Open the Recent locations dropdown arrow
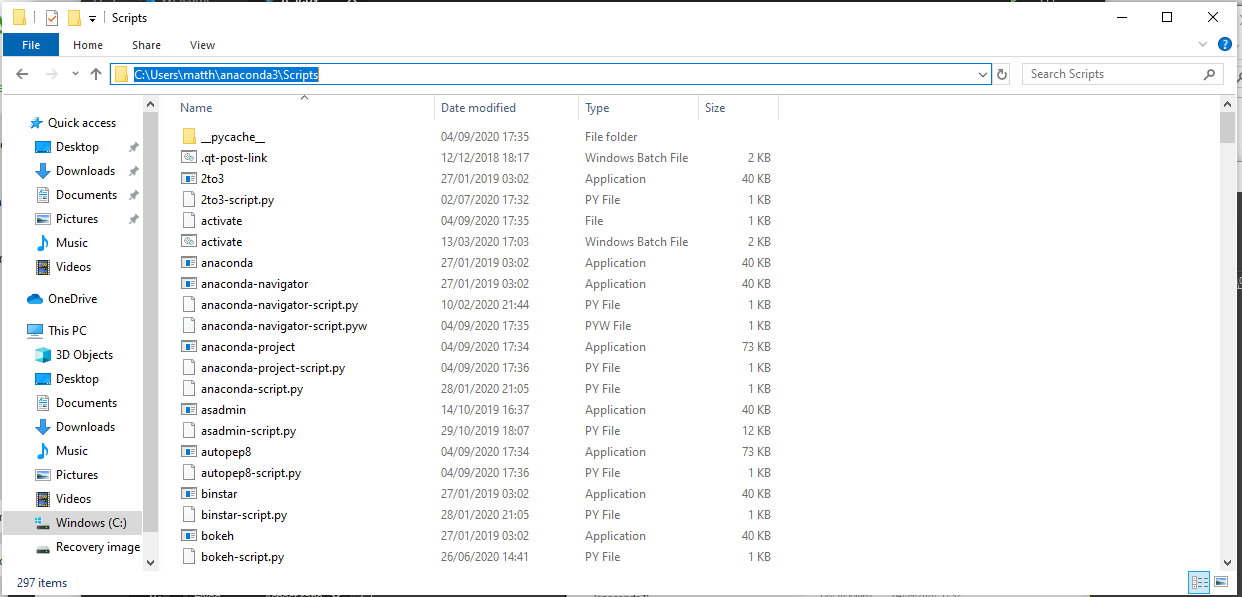1242x597 pixels. (x=76, y=74)
